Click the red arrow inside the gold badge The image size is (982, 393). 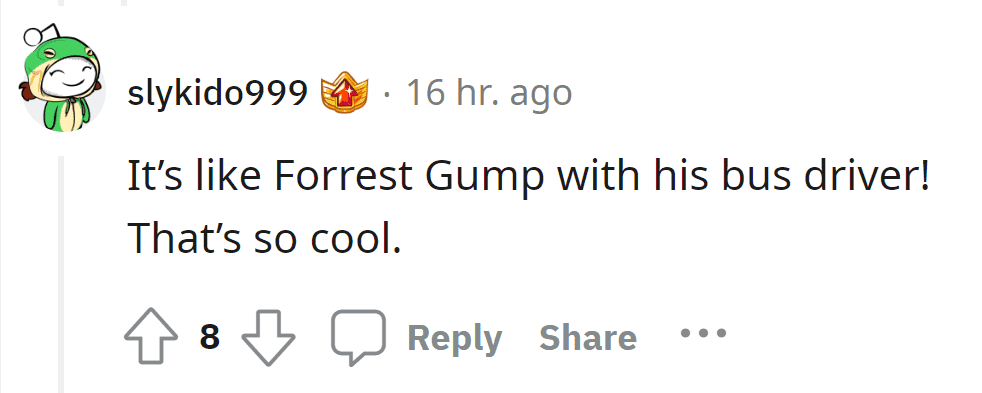pos(345,93)
